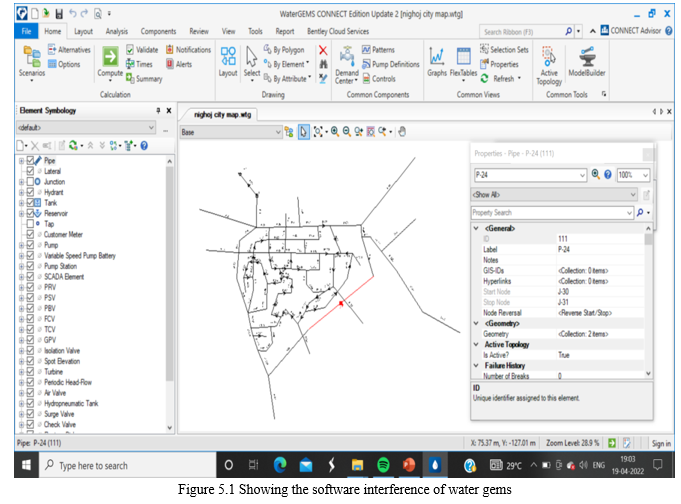Screen dimensions: 681x504
Task: Switch to the Layout ribbon tab
Action: (x=83, y=31)
